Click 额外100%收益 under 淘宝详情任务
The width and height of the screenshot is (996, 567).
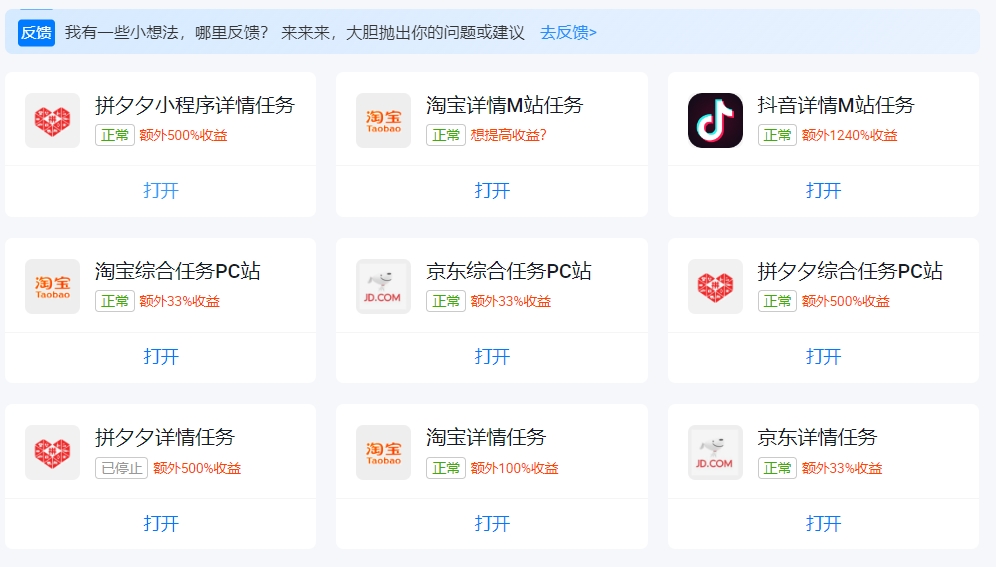[x=514, y=468]
